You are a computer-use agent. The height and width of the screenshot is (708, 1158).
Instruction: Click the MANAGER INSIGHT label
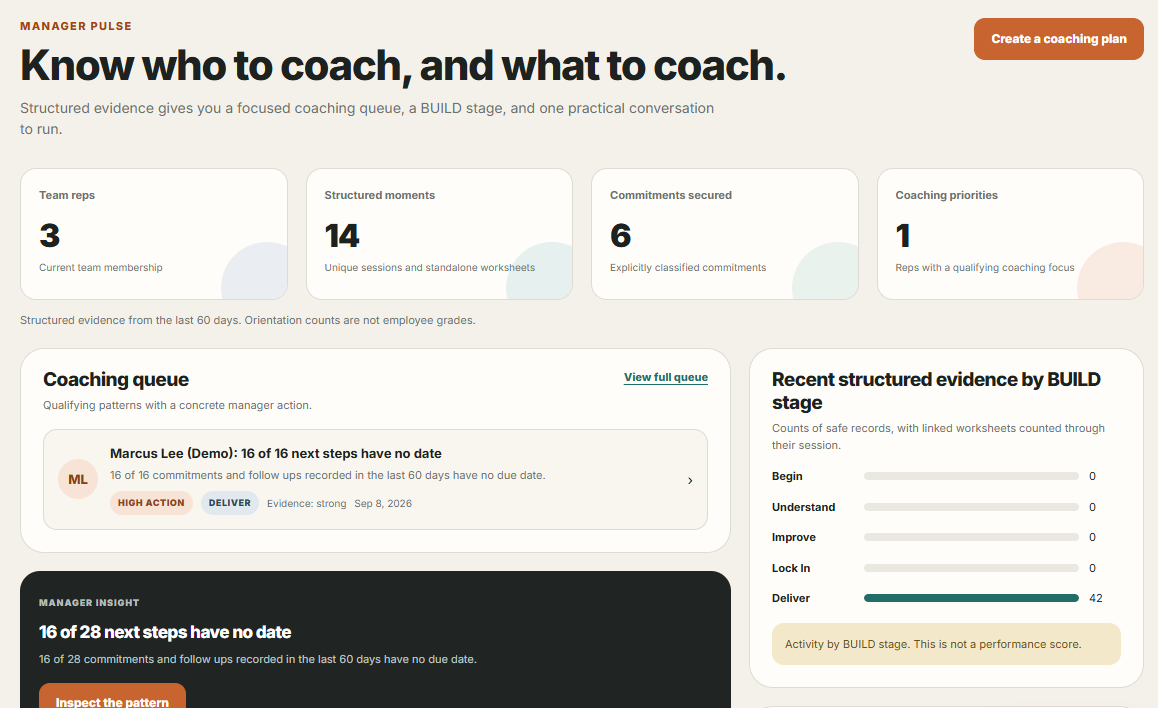89,602
